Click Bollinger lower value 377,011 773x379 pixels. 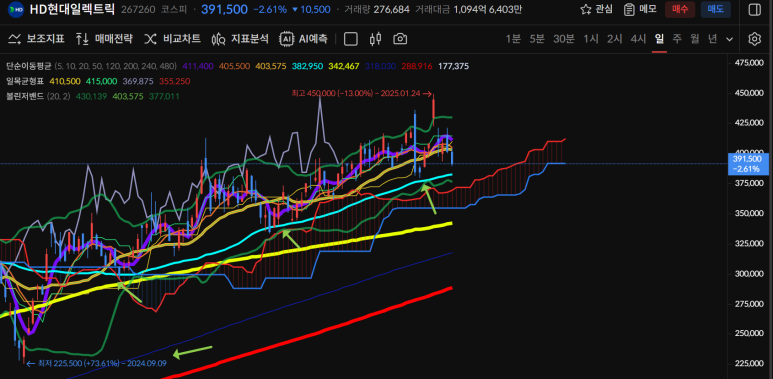pyautogui.click(x=164, y=96)
